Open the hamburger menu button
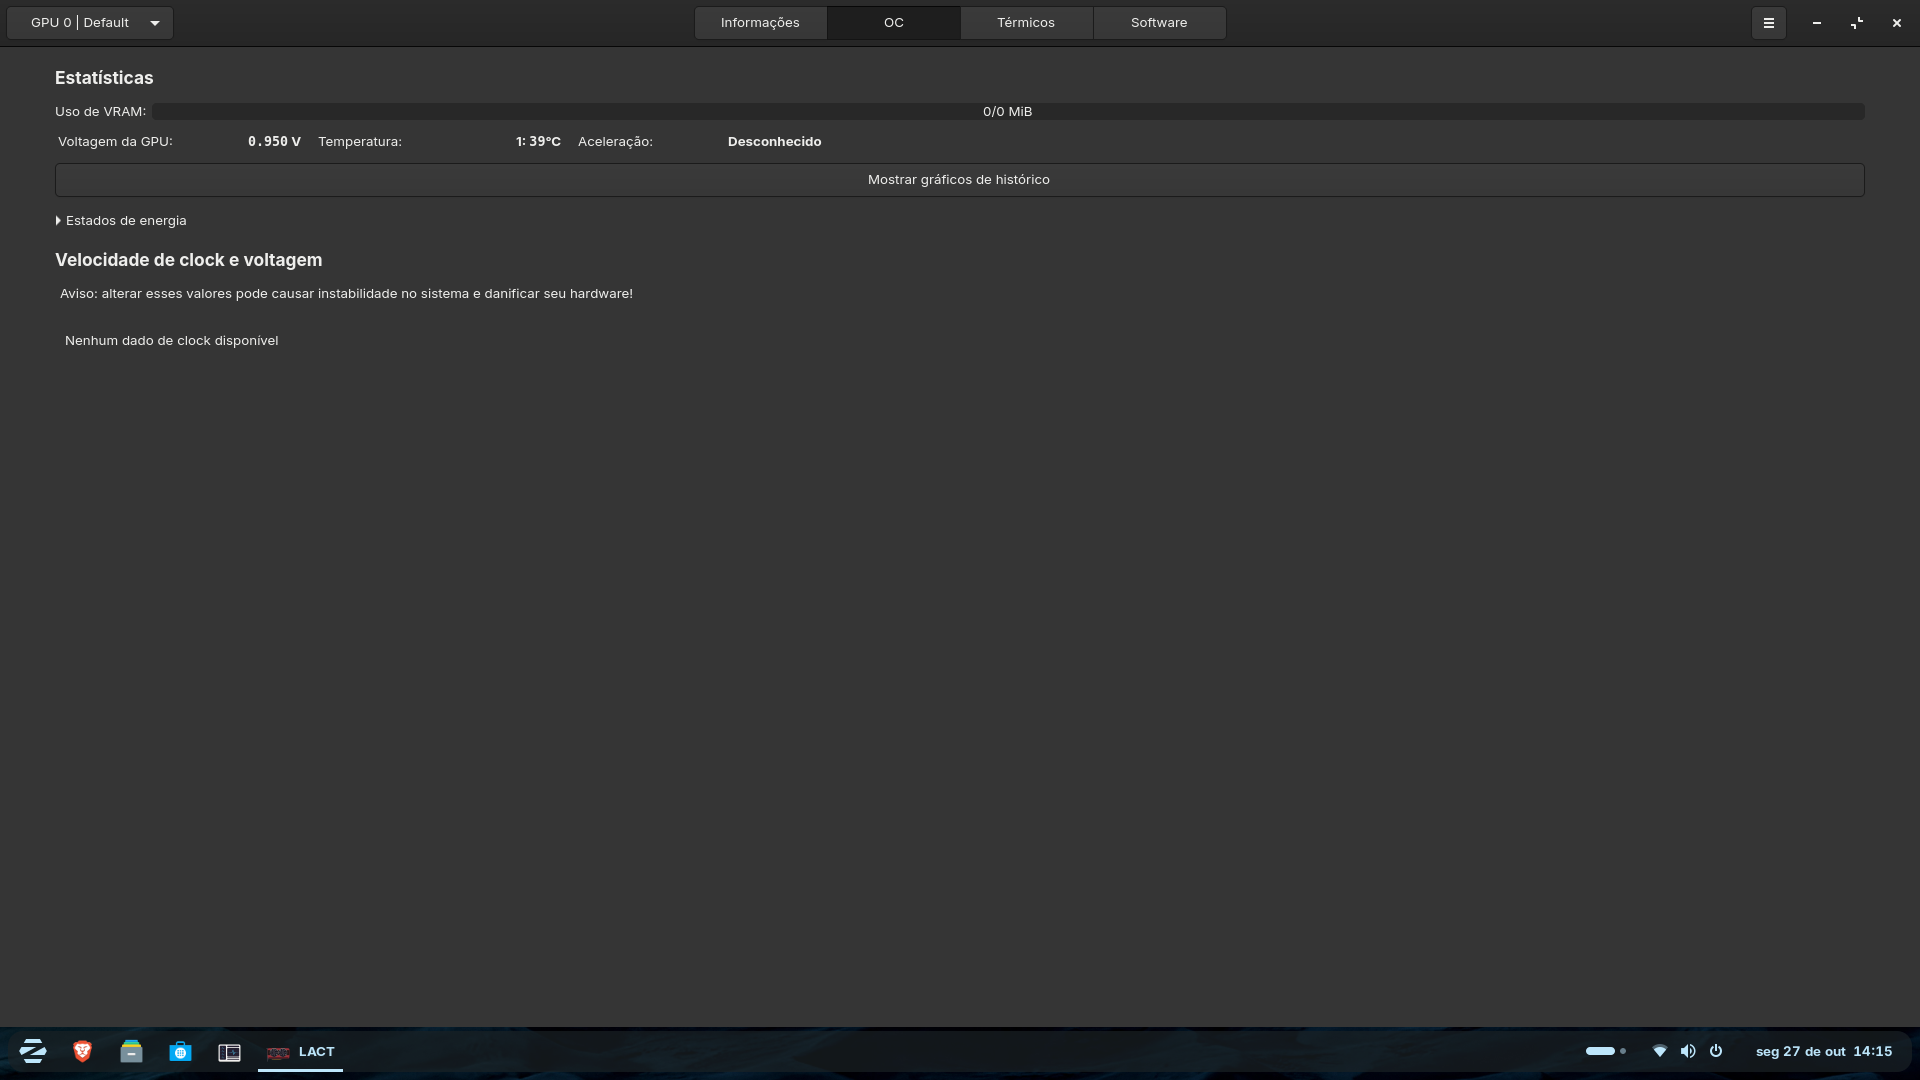This screenshot has height=1080, width=1920. [1768, 23]
